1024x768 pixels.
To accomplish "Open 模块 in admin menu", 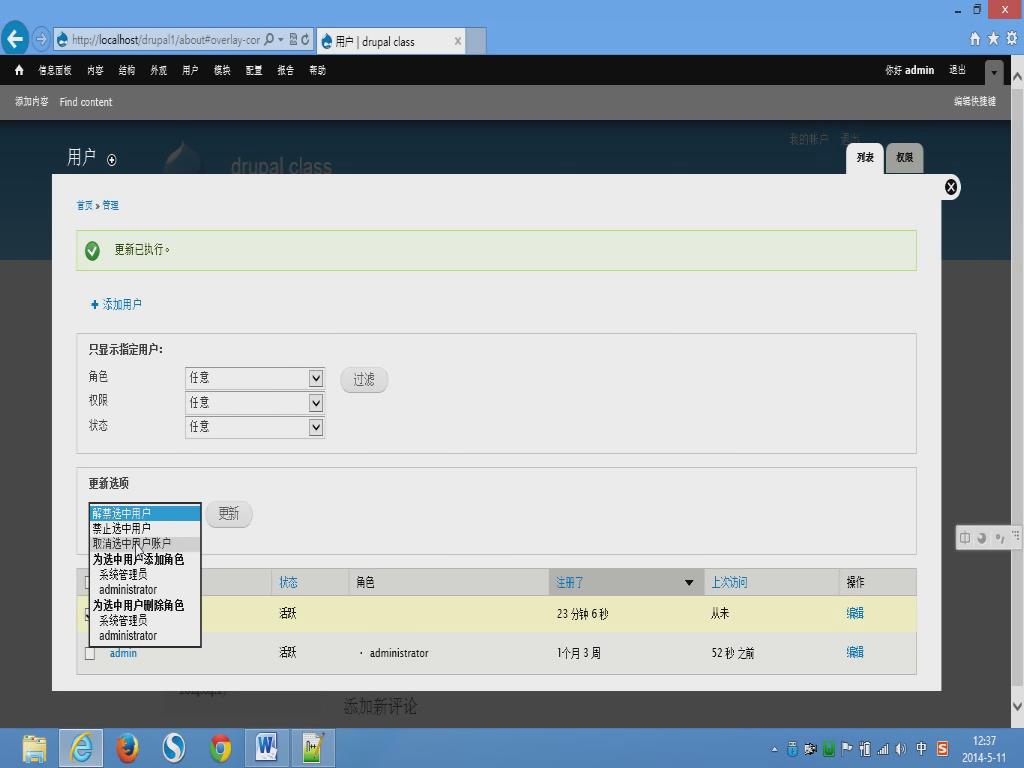I will [x=222, y=70].
